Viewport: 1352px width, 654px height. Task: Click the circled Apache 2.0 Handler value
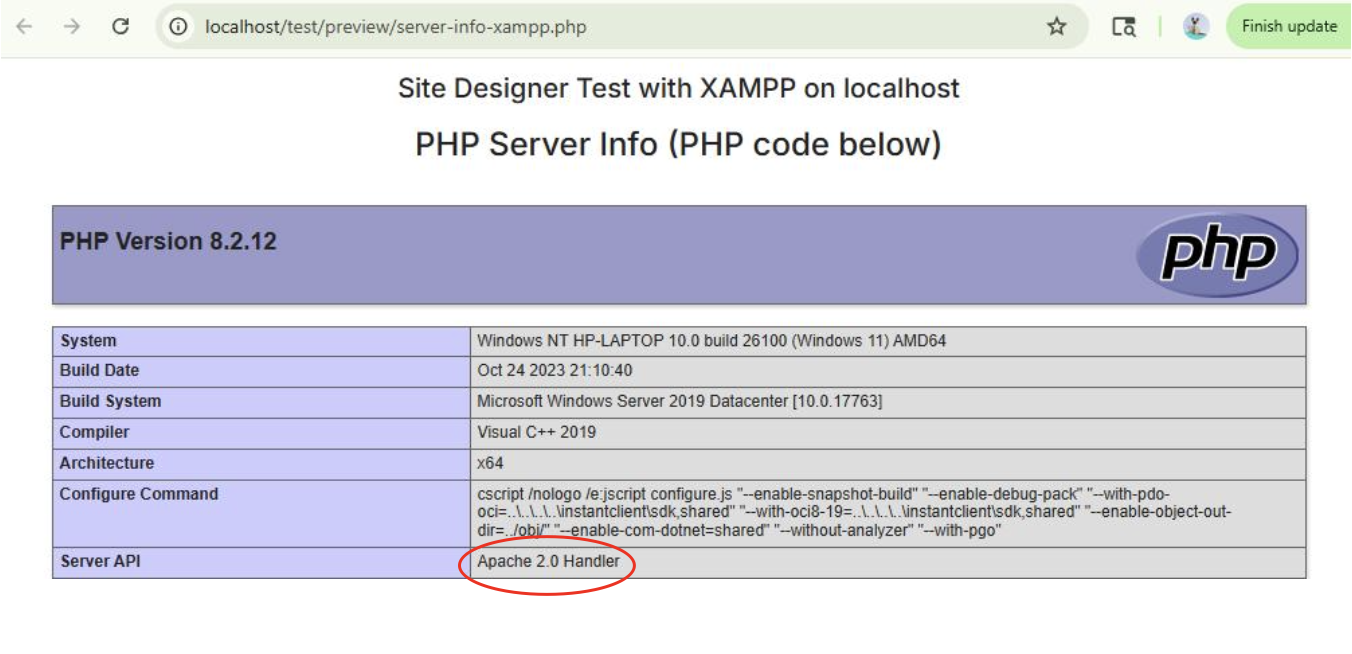click(548, 562)
